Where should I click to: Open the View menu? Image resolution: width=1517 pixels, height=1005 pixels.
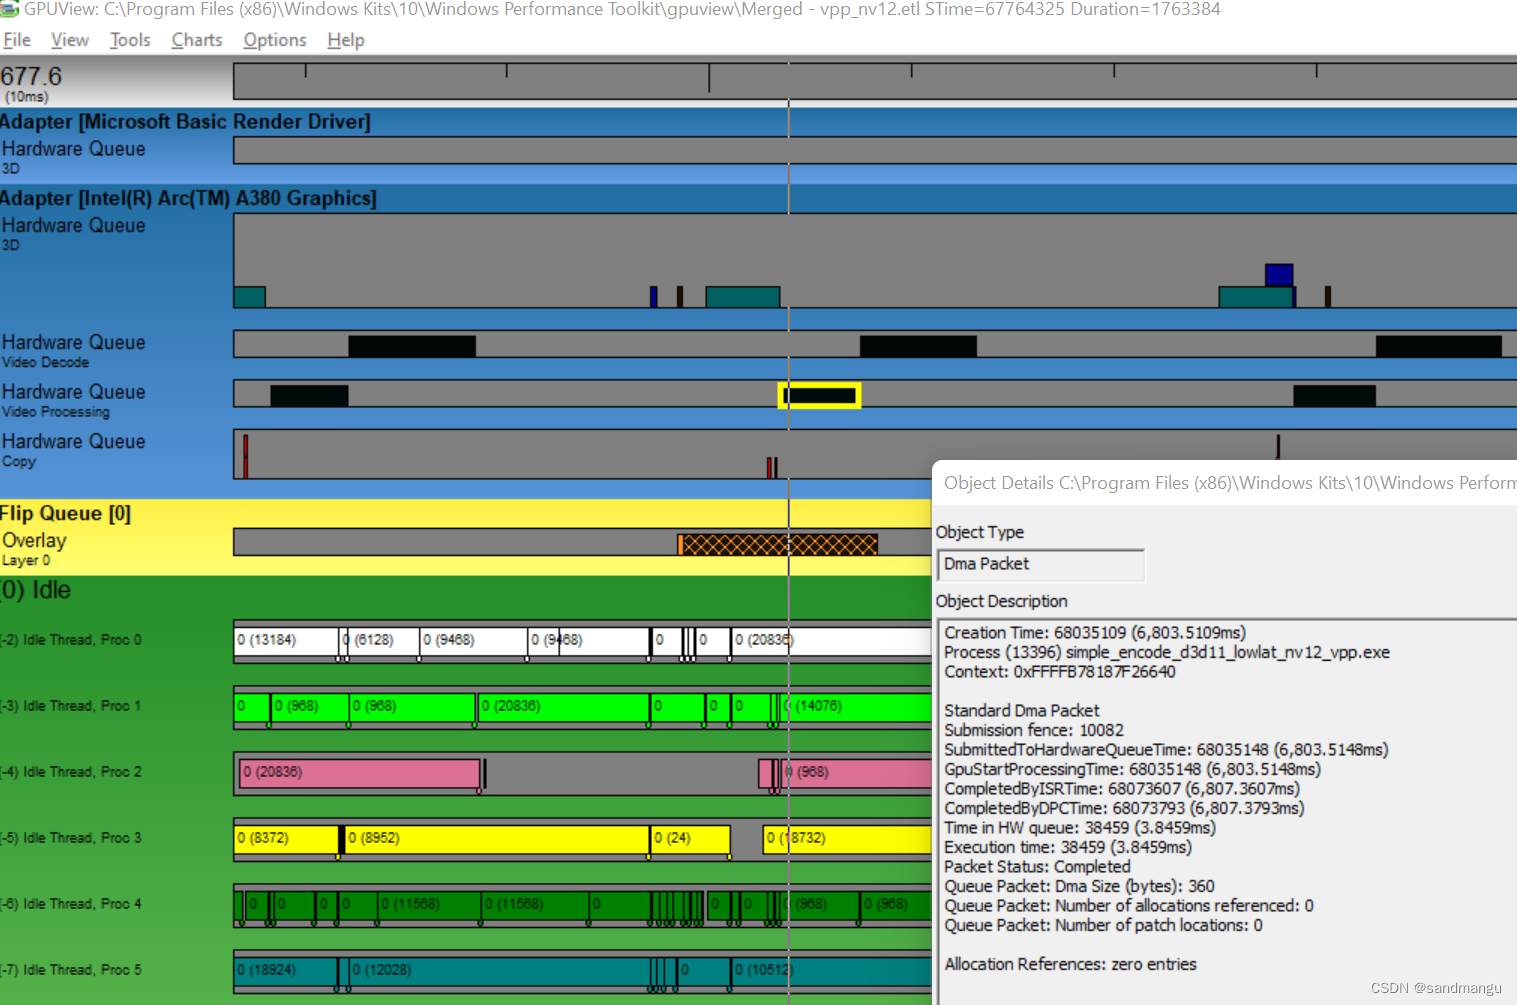coord(70,40)
